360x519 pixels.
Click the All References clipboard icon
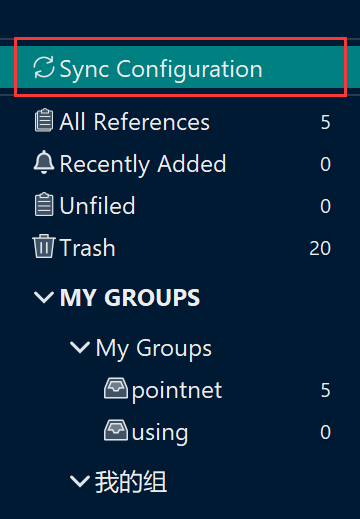pos(44,120)
